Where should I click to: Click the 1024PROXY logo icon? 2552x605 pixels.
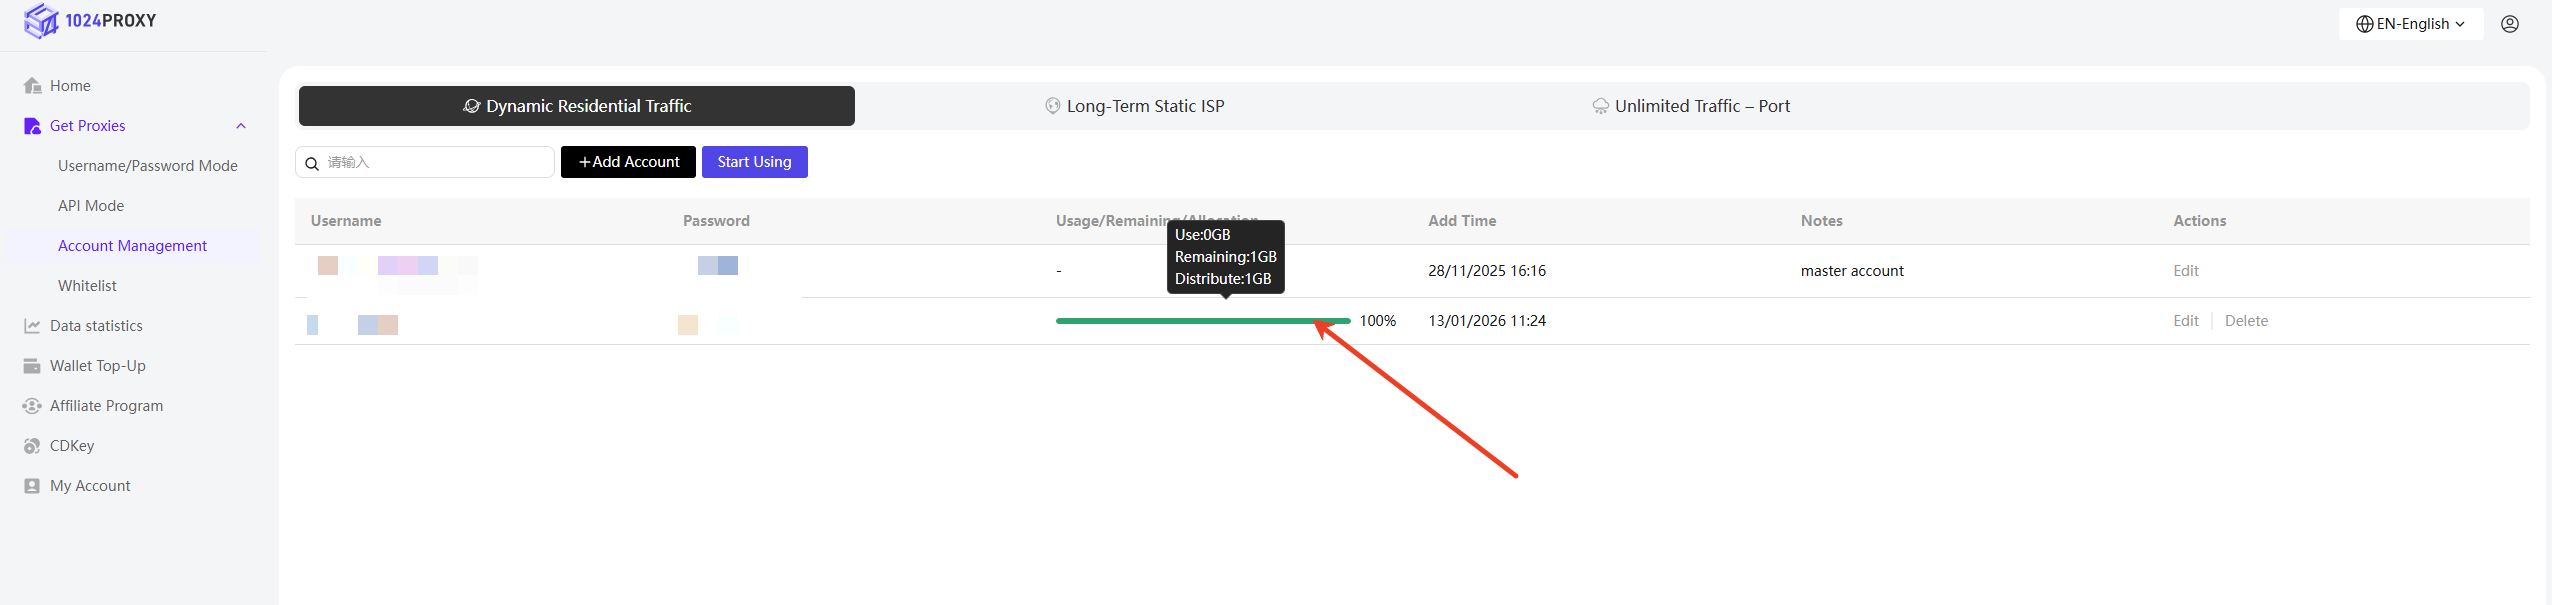(41, 21)
